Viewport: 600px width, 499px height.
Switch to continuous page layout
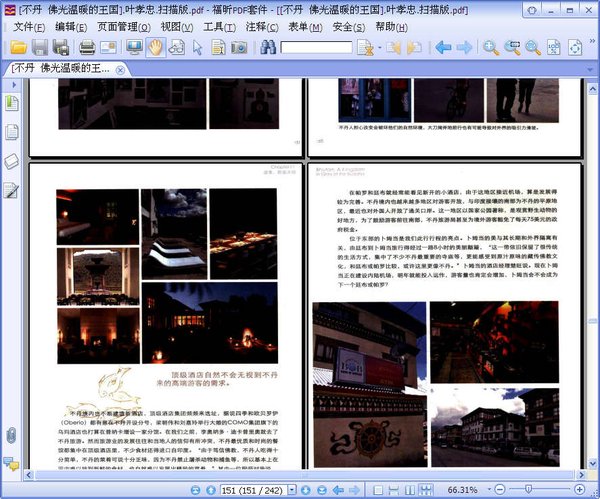(x=393, y=490)
